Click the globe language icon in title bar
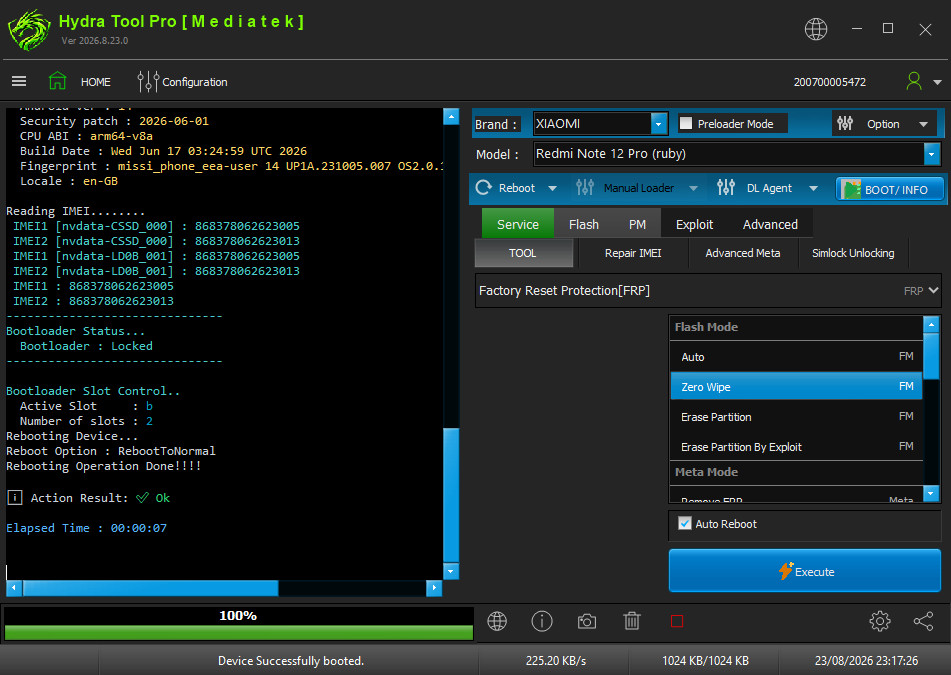The width and height of the screenshot is (951, 675). click(816, 29)
